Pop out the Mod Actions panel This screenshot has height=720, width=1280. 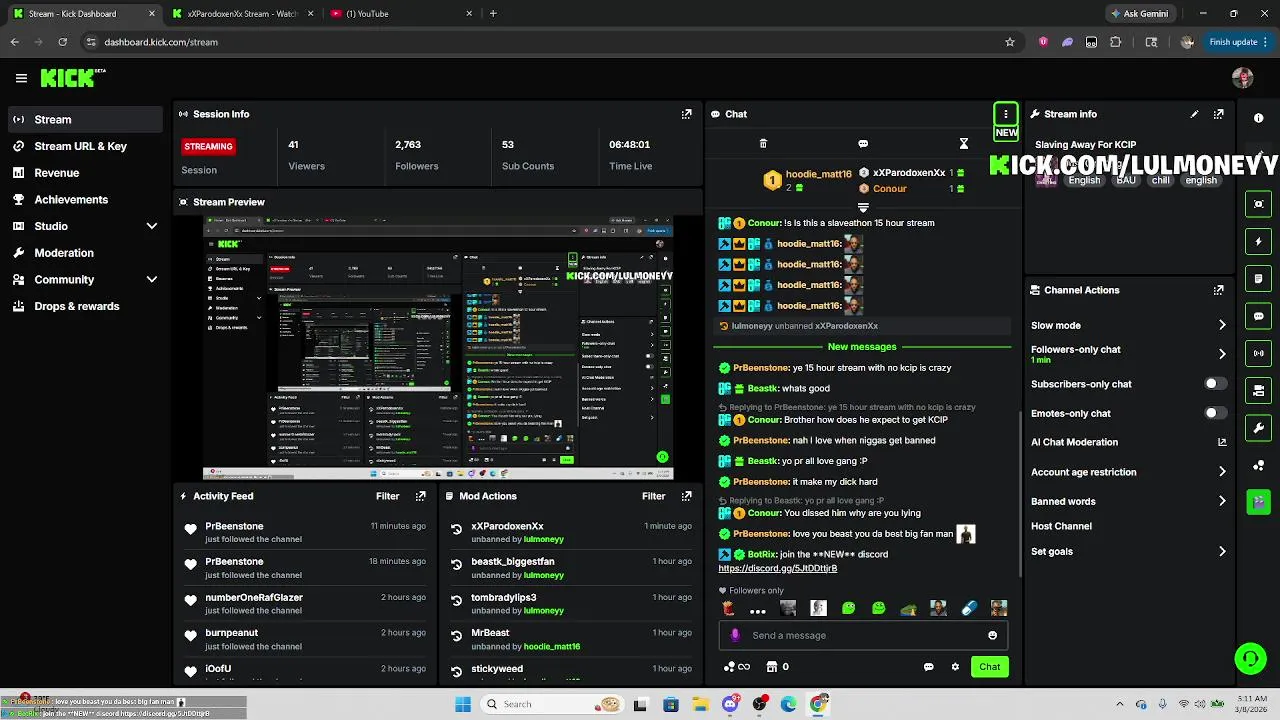pyautogui.click(x=686, y=496)
